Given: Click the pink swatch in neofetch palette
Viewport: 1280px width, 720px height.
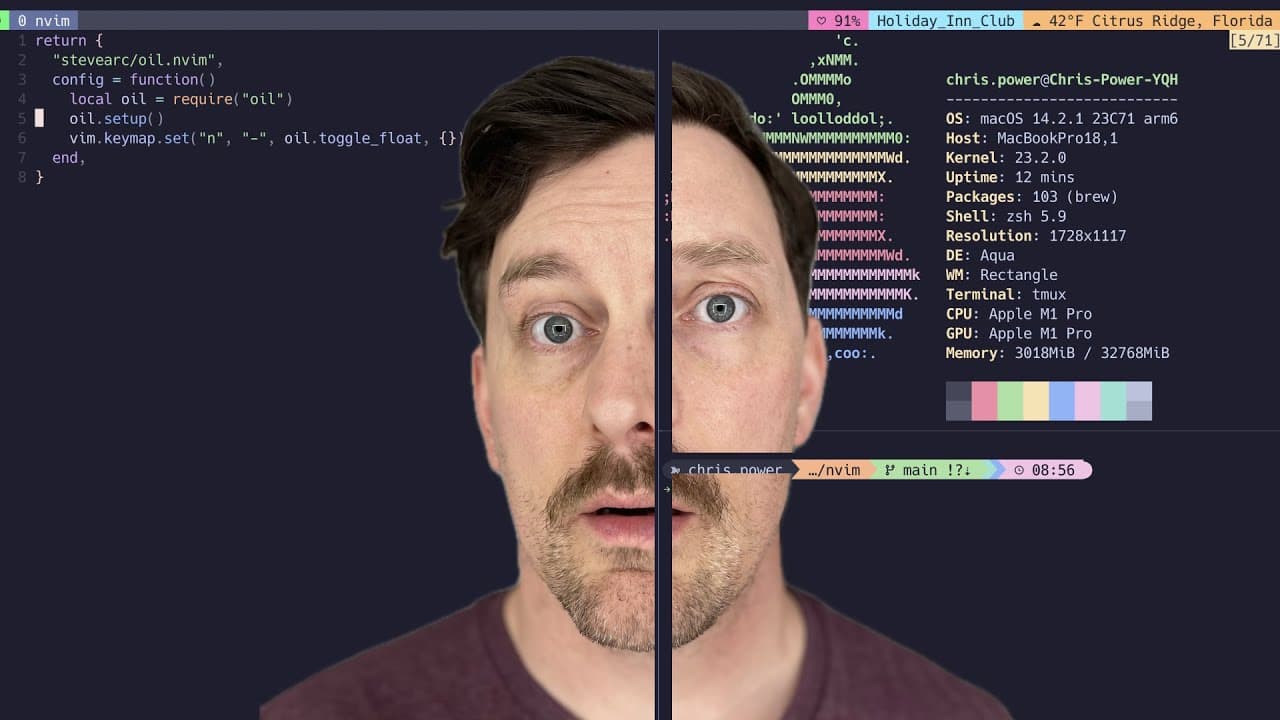Looking at the screenshot, I should (1088, 401).
